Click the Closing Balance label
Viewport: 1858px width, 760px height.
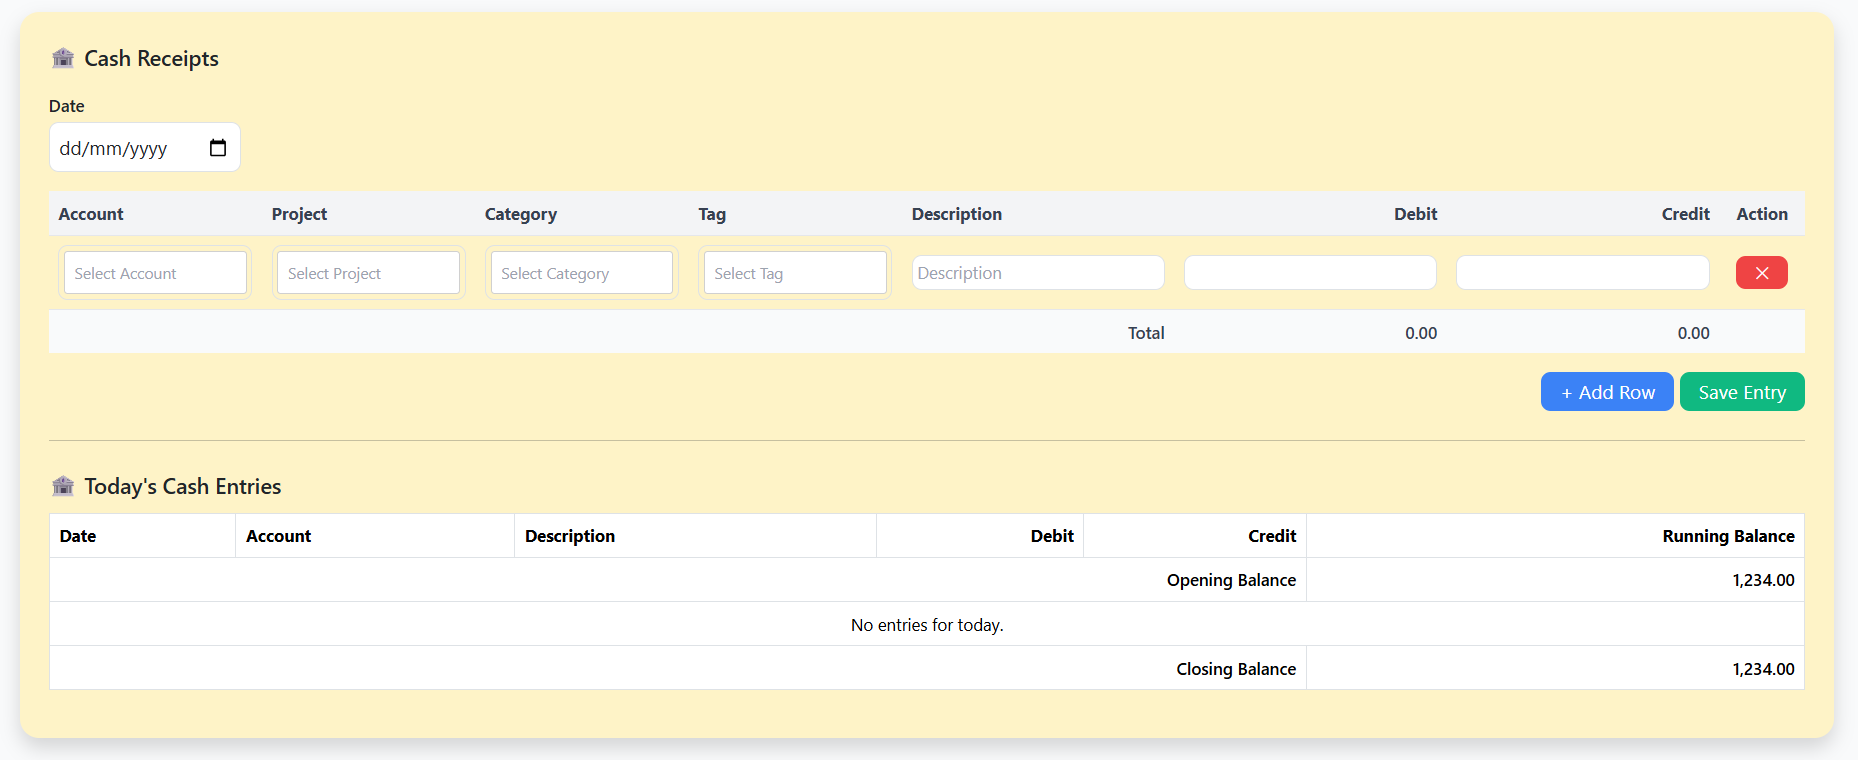coord(1236,669)
